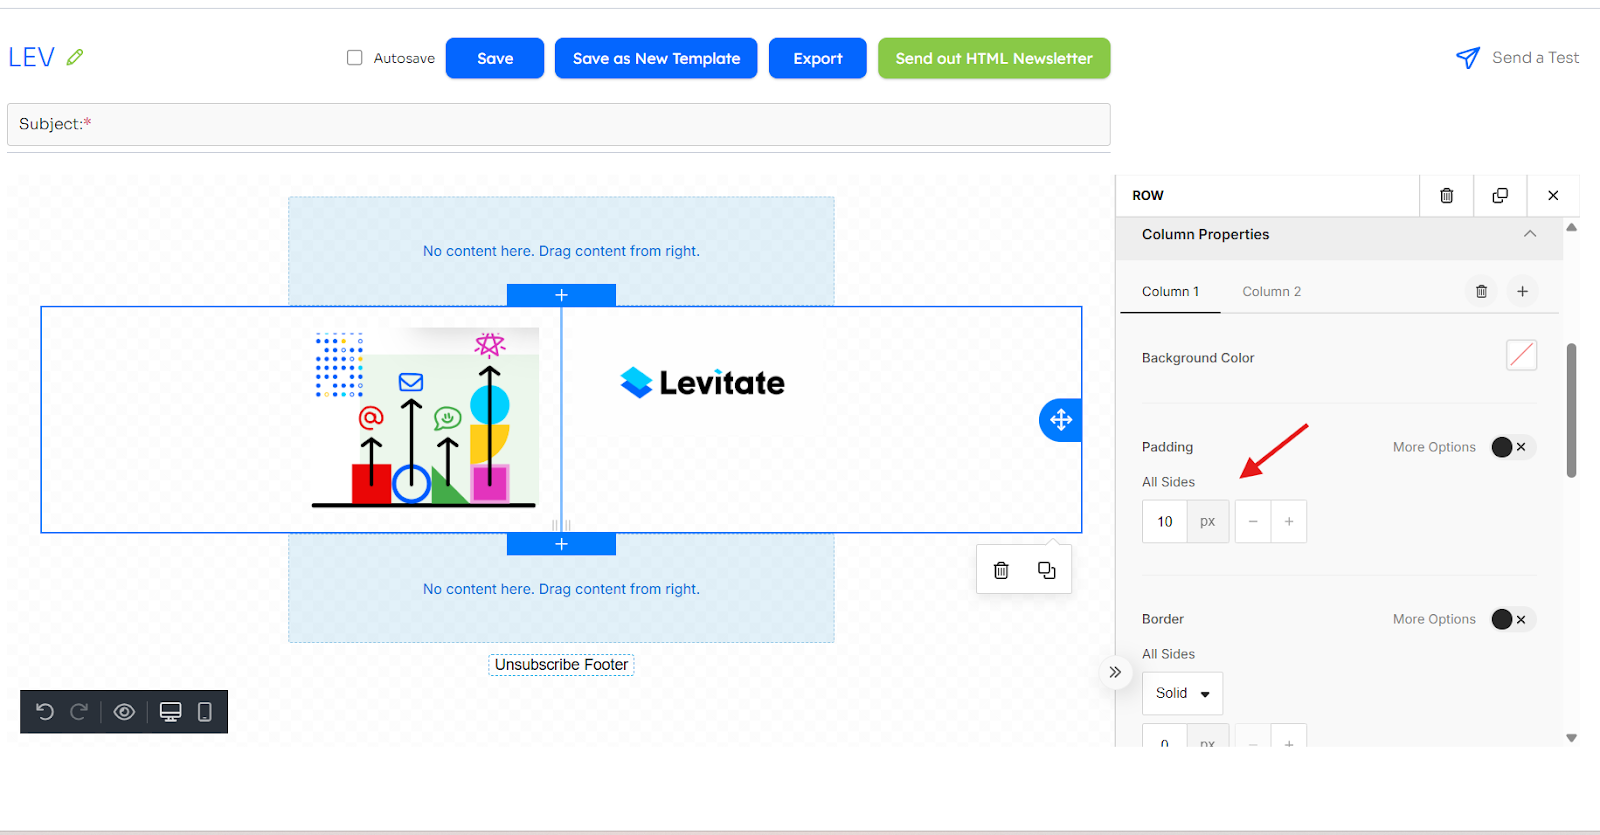Image resolution: width=1600 pixels, height=835 pixels.
Task: Delete the column using the tab-row trash icon
Action: [1481, 291]
